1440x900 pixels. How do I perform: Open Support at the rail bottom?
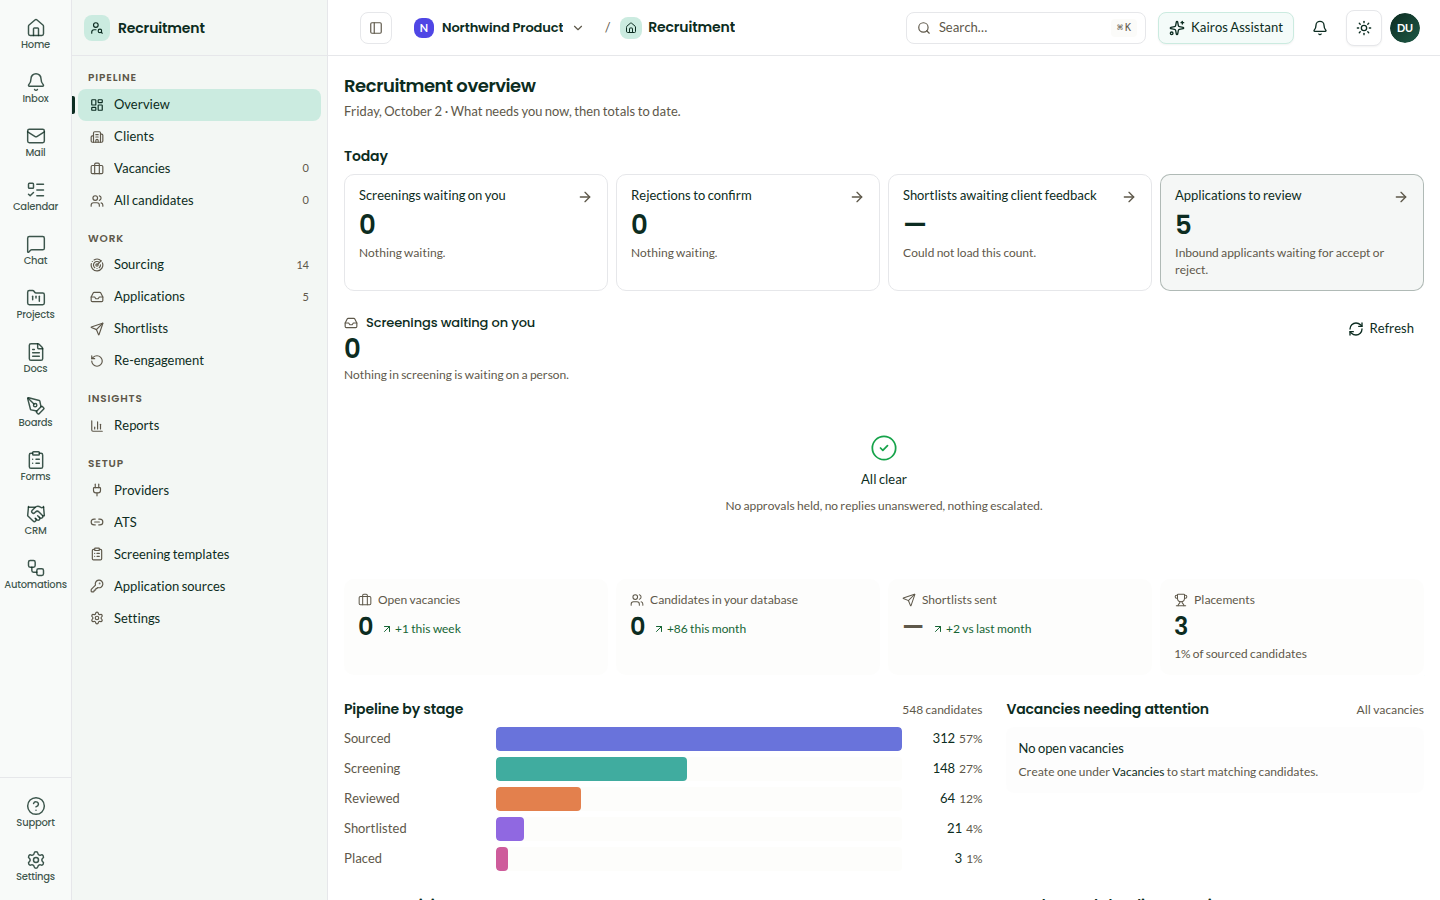coord(36,812)
